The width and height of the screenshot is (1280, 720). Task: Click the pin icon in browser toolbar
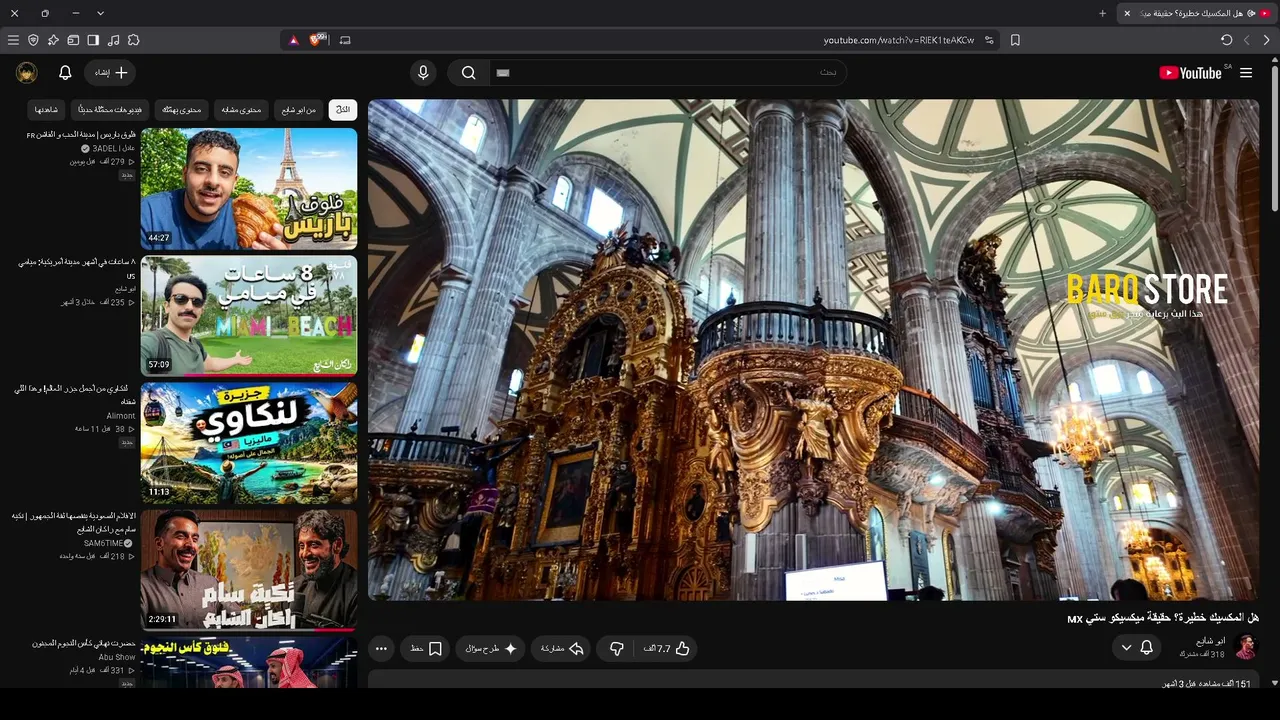[53, 40]
